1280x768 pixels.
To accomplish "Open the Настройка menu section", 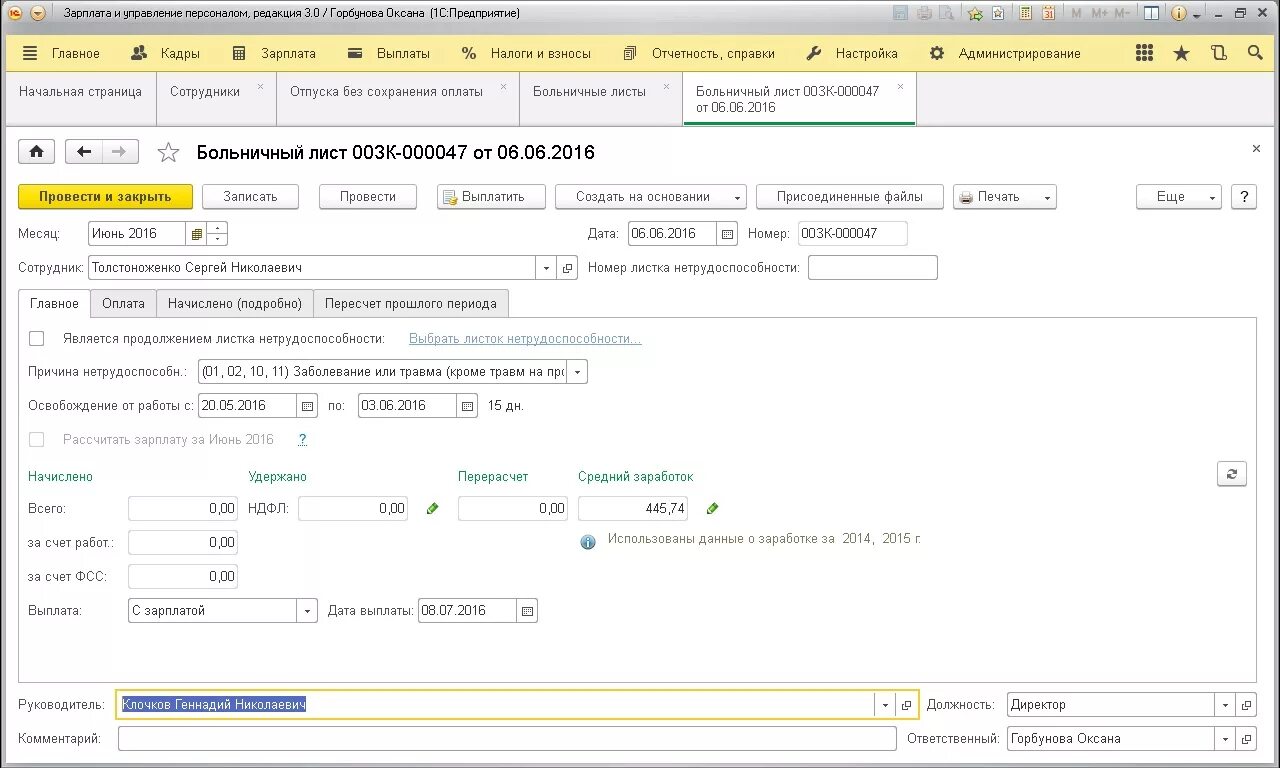I will [852, 53].
